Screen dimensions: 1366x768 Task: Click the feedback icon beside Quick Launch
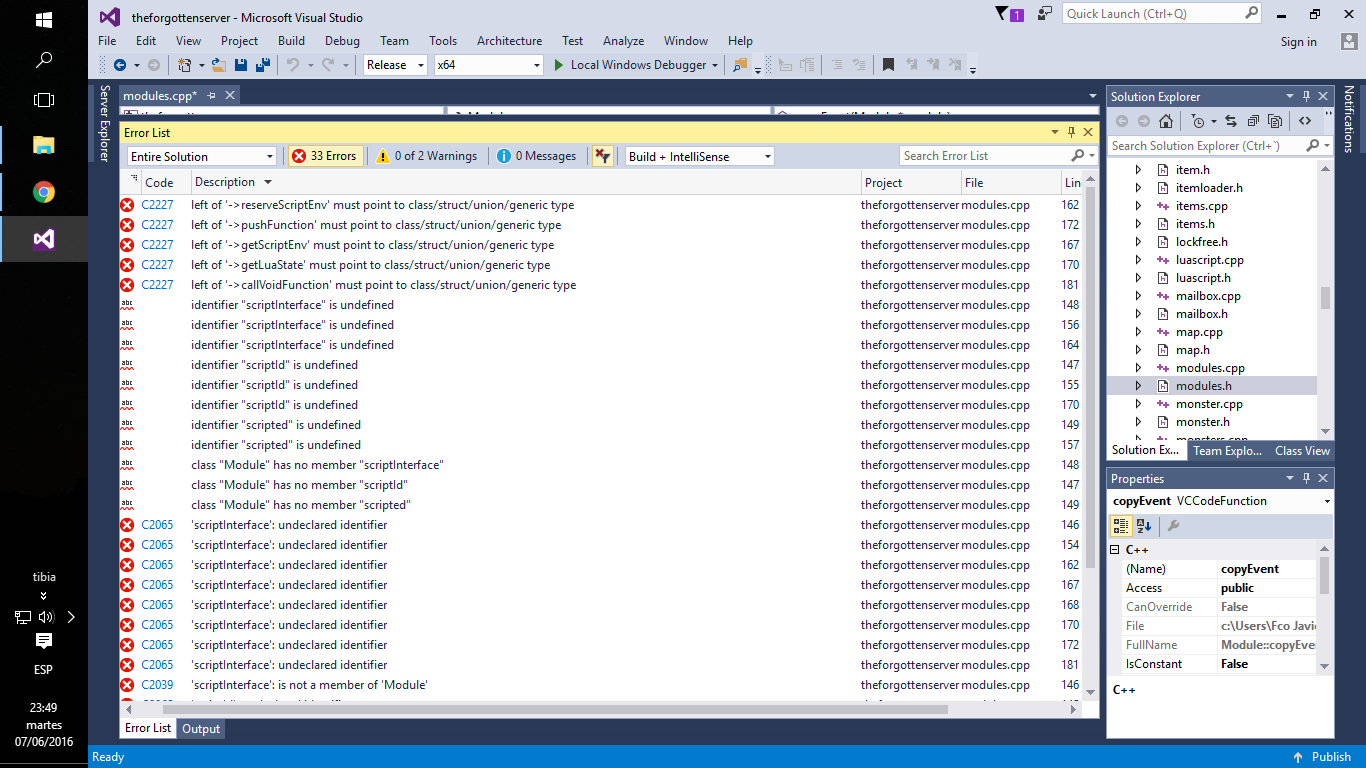(1045, 14)
